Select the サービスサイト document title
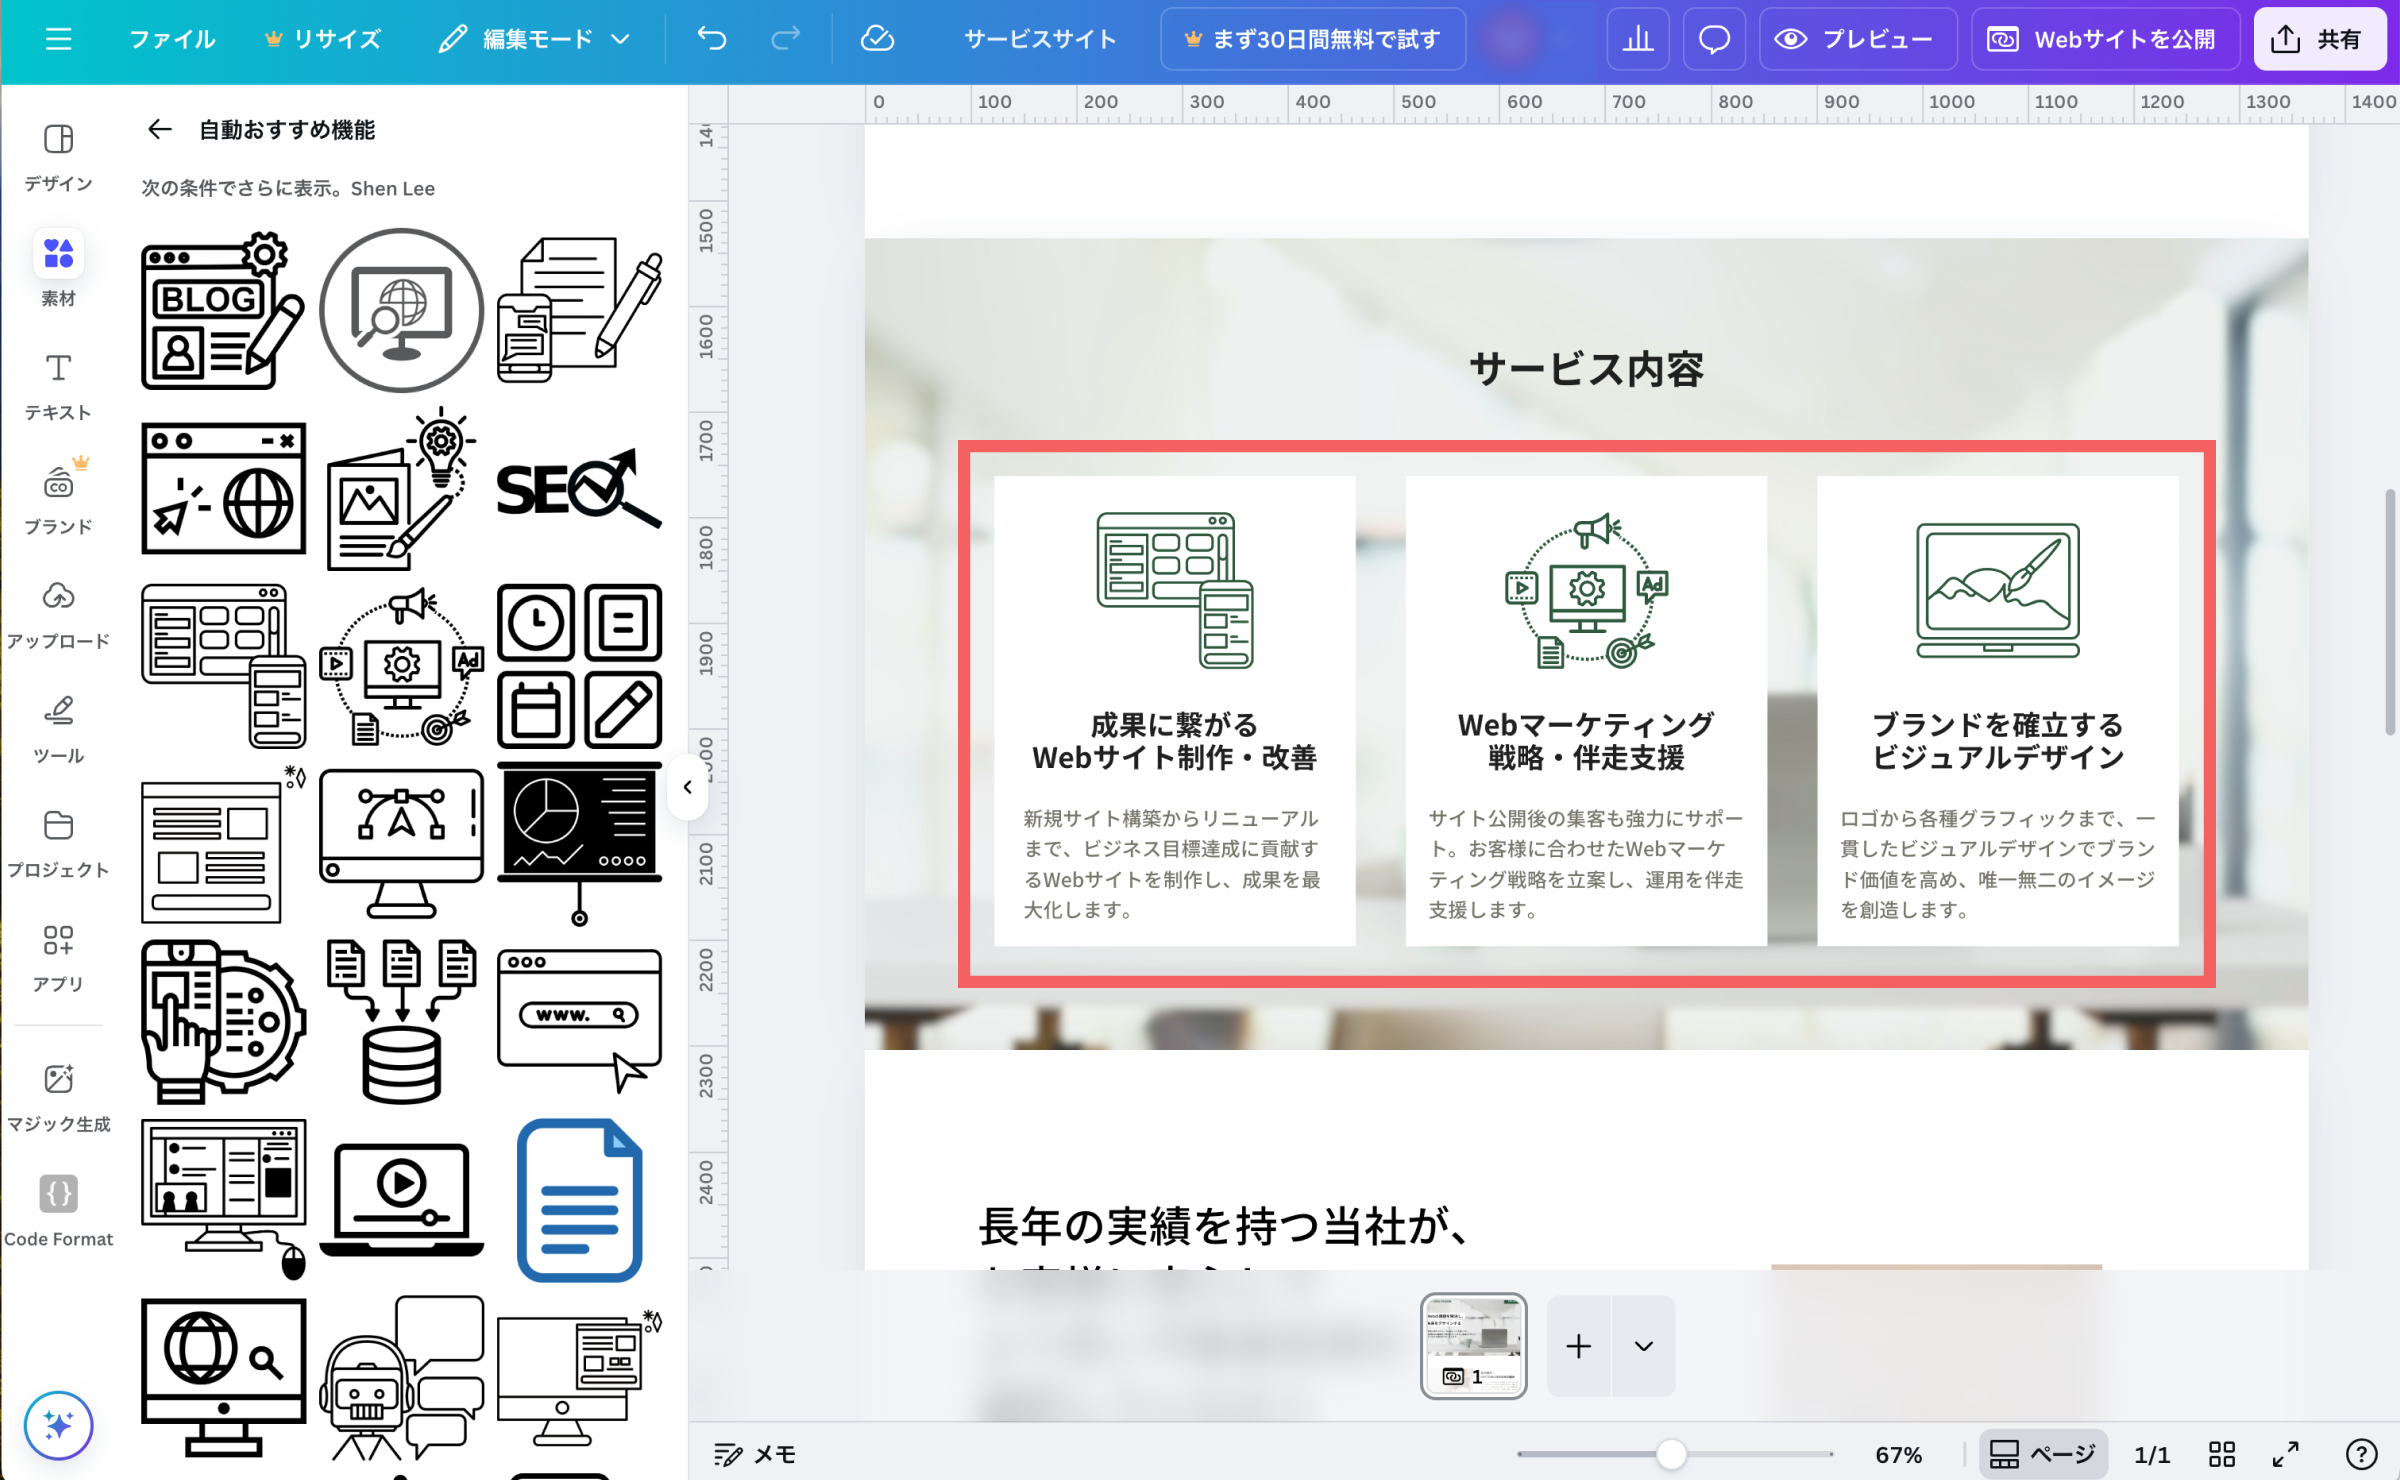 (1039, 39)
